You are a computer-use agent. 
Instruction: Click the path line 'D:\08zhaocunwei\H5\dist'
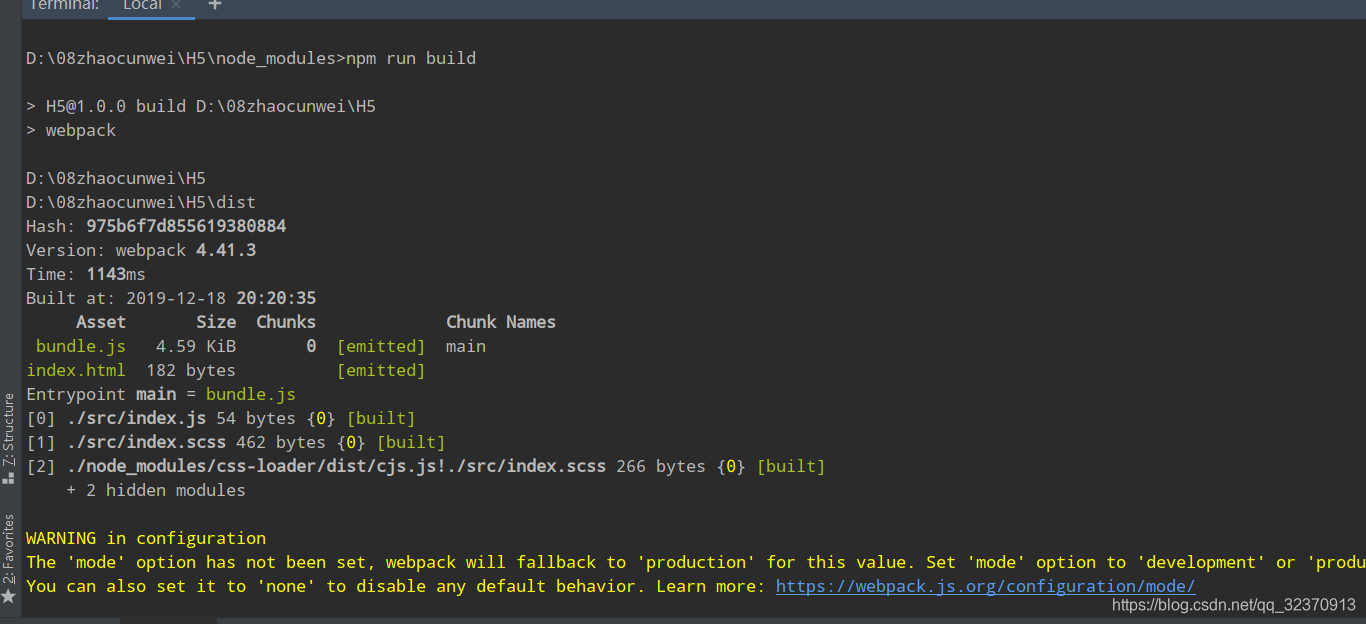pyautogui.click(x=141, y=203)
